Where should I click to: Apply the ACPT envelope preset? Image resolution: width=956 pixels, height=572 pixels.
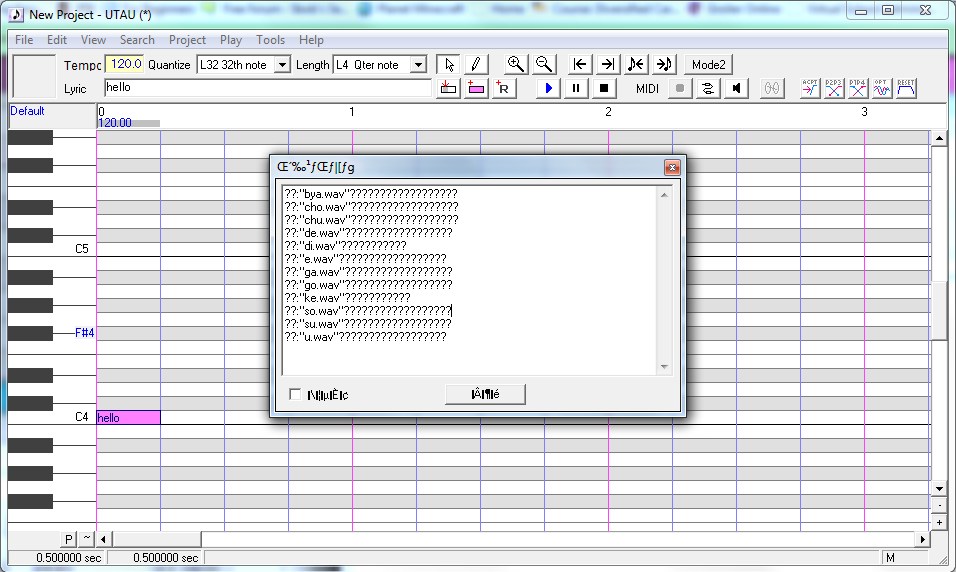pyautogui.click(x=810, y=88)
